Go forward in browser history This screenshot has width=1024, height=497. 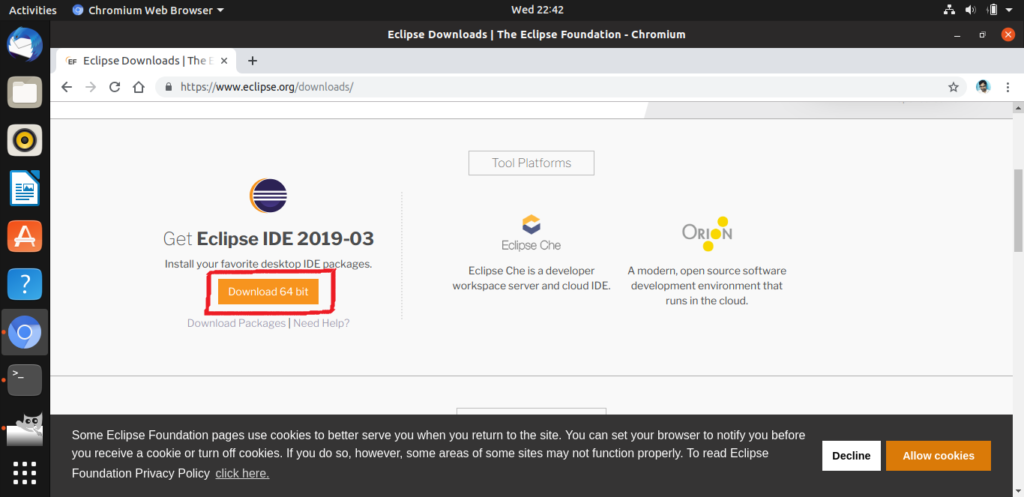tap(90, 87)
